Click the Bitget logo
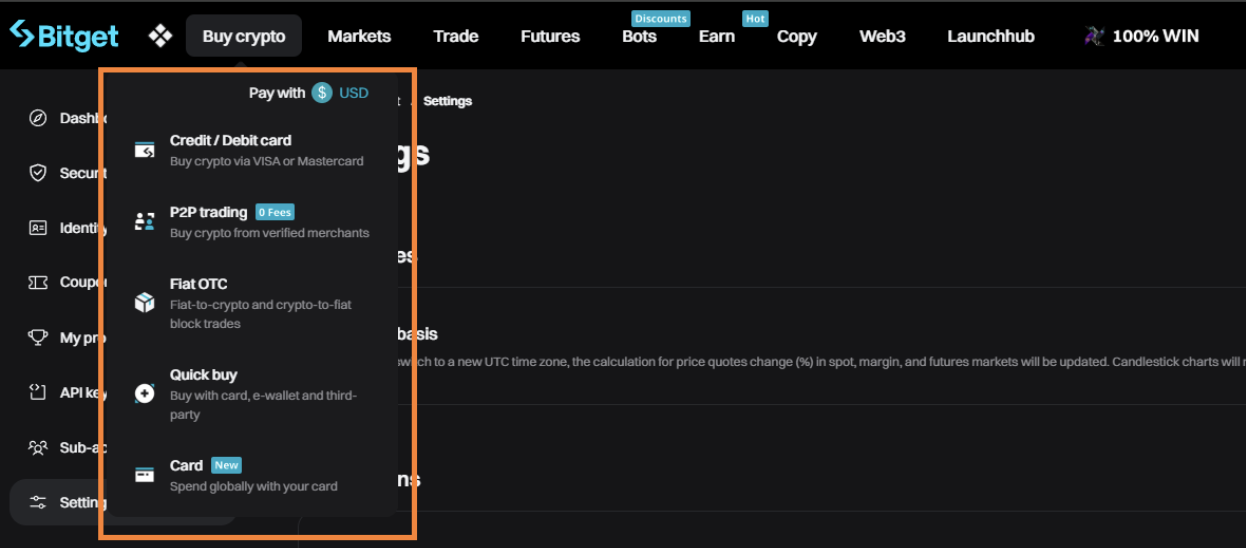 [x=64, y=36]
